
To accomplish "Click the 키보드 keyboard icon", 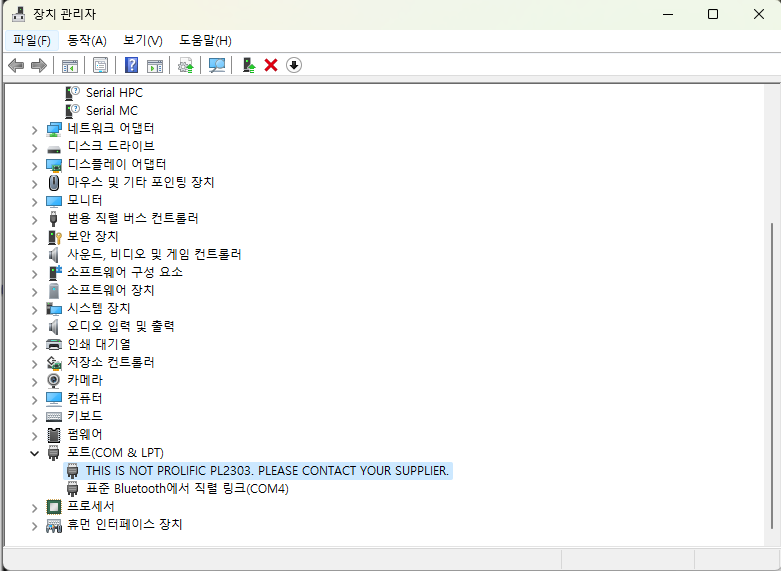I will click(54, 417).
